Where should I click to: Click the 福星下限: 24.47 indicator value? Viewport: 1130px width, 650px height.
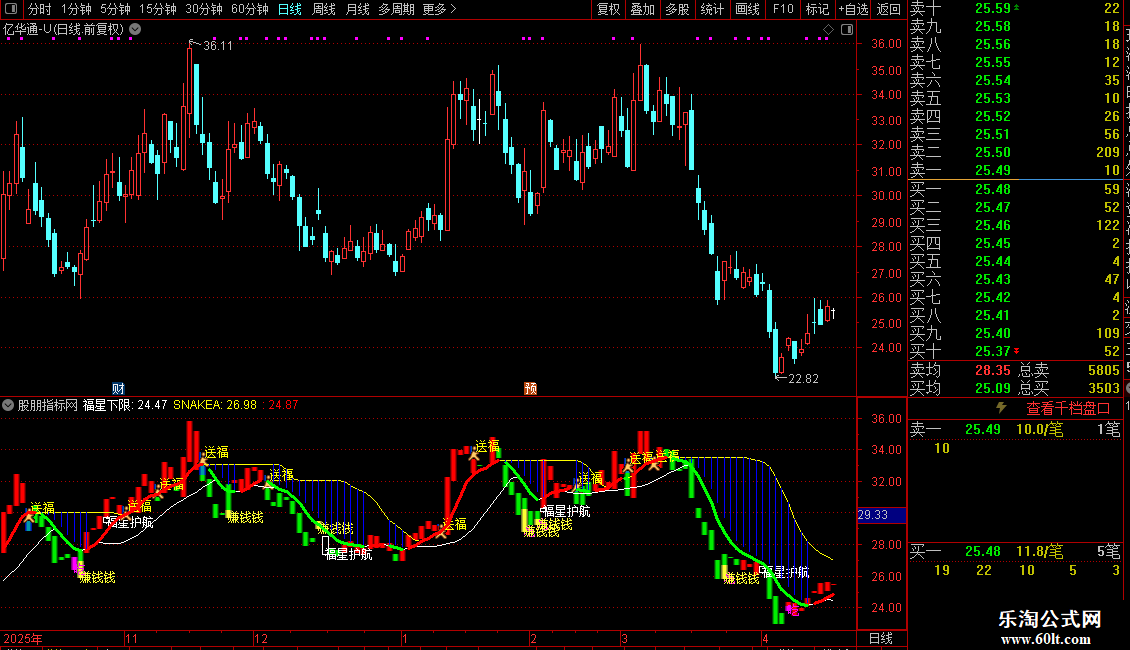point(125,405)
